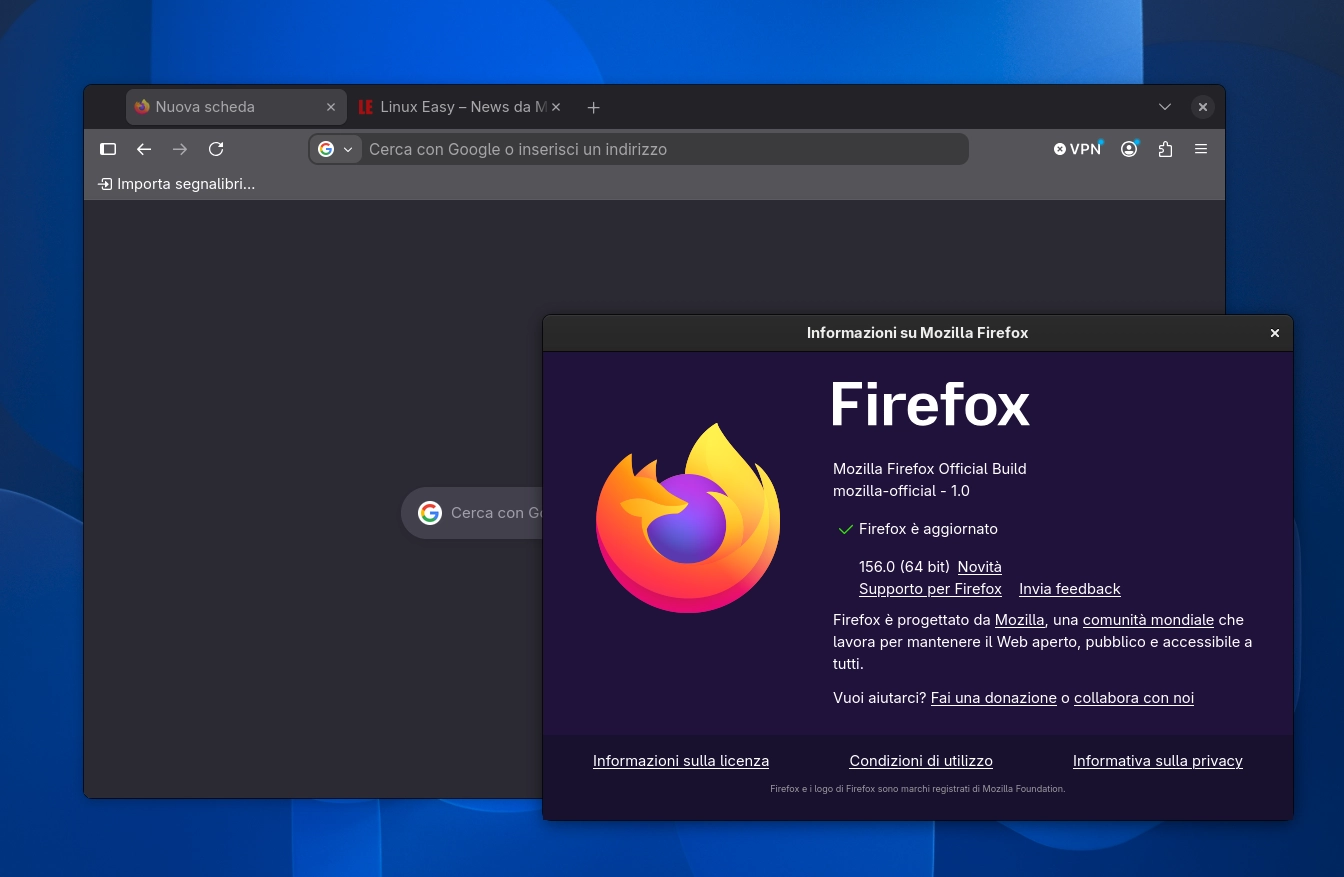Viewport: 1344px width, 877px height.
Task: Open Informativa sulla privacy link
Action: click(x=1158, y=761)
